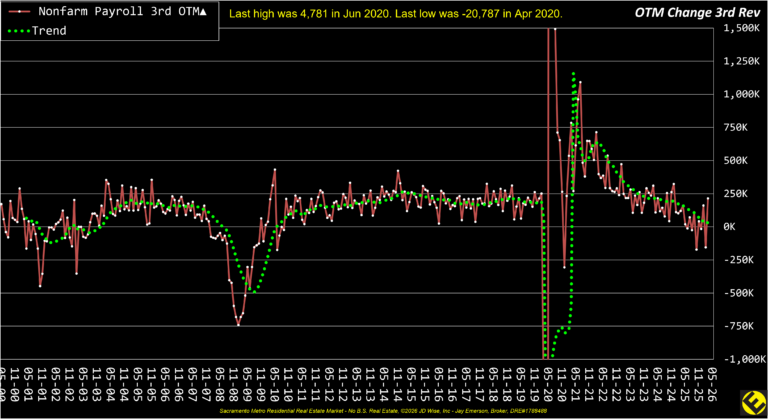Select the Trend legend label

coord(49,31)
